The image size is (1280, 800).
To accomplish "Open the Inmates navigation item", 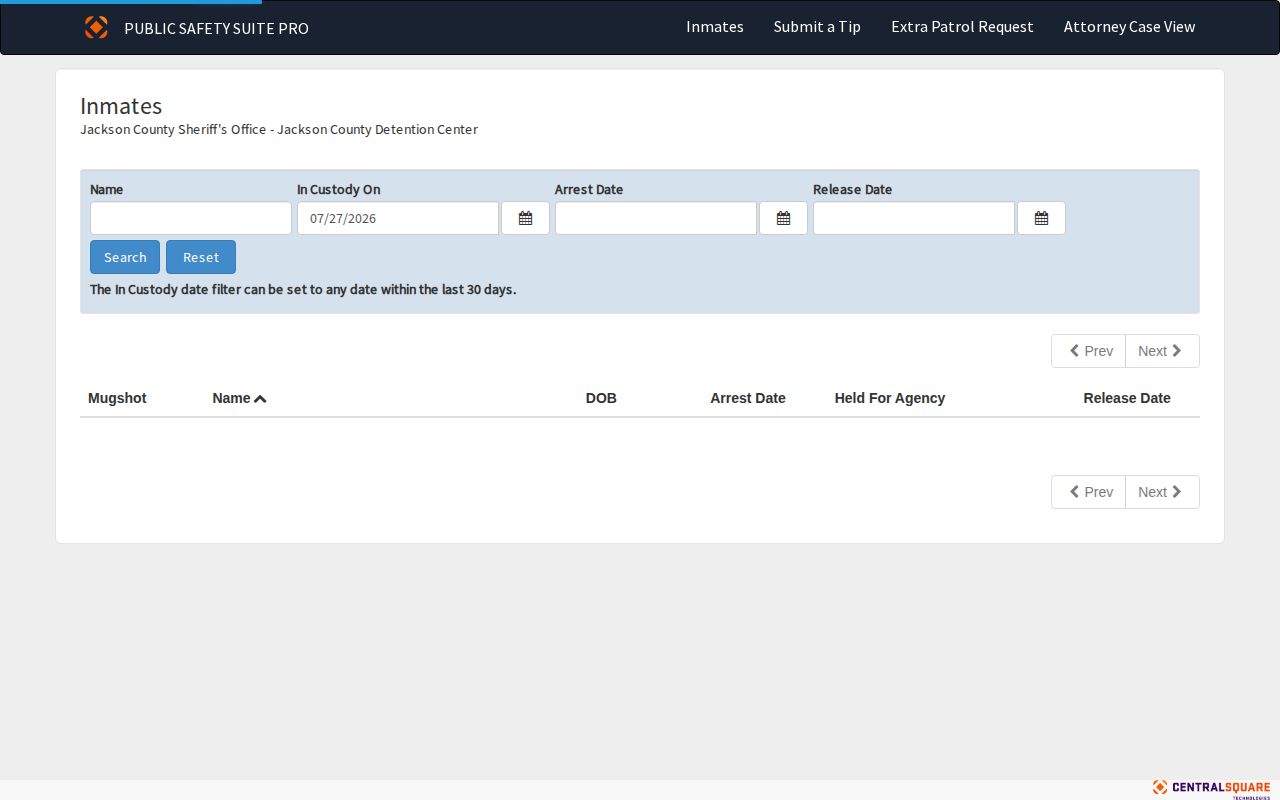I will pyautogui.click(x=715, y=27).
